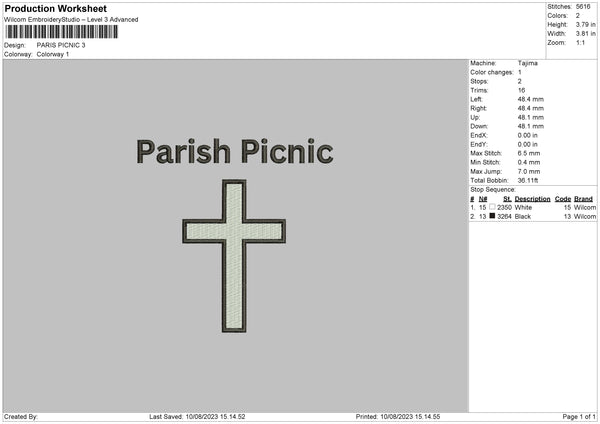Click the Created By label
Viewport: 600px width, 424px height.
(21, 417)
